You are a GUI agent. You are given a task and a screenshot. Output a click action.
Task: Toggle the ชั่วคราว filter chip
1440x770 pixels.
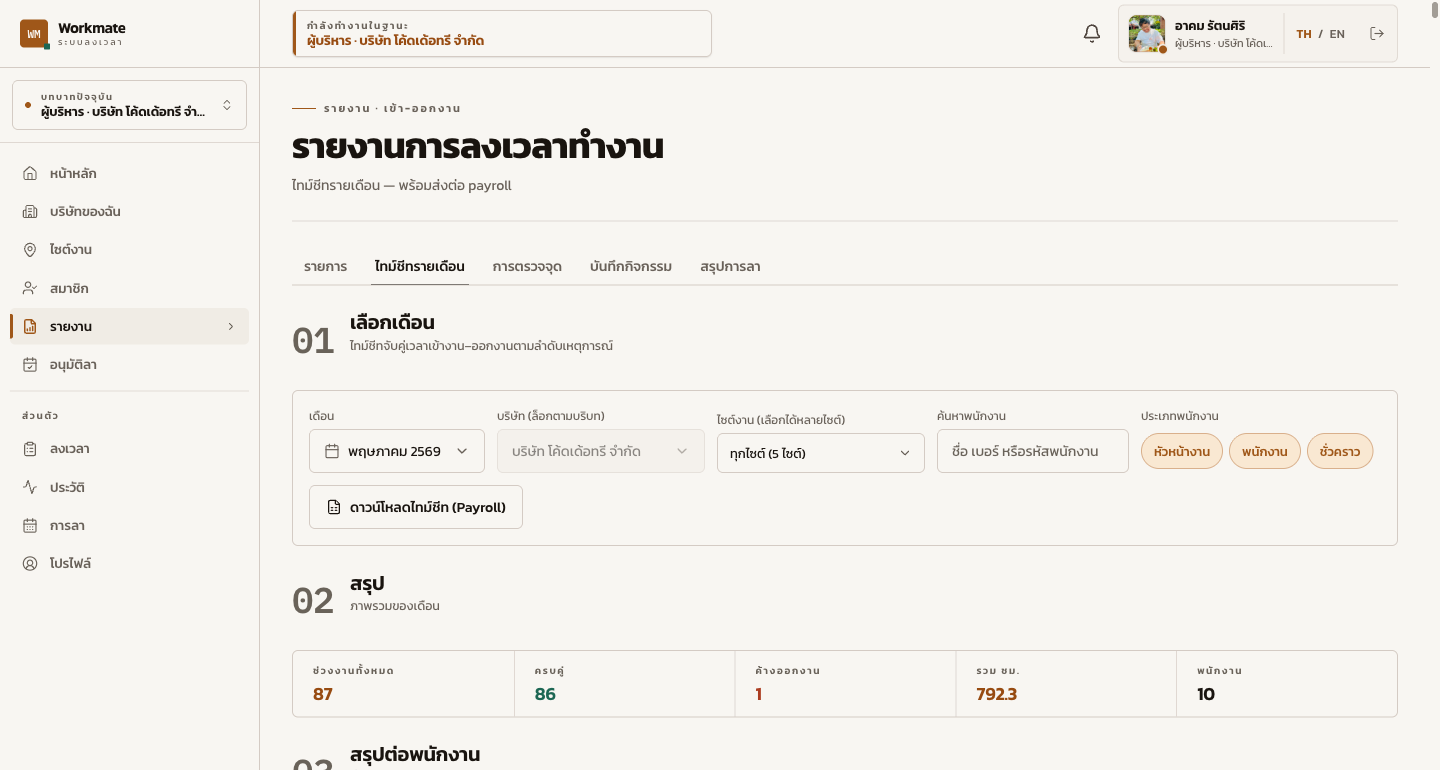(1340, 452)
